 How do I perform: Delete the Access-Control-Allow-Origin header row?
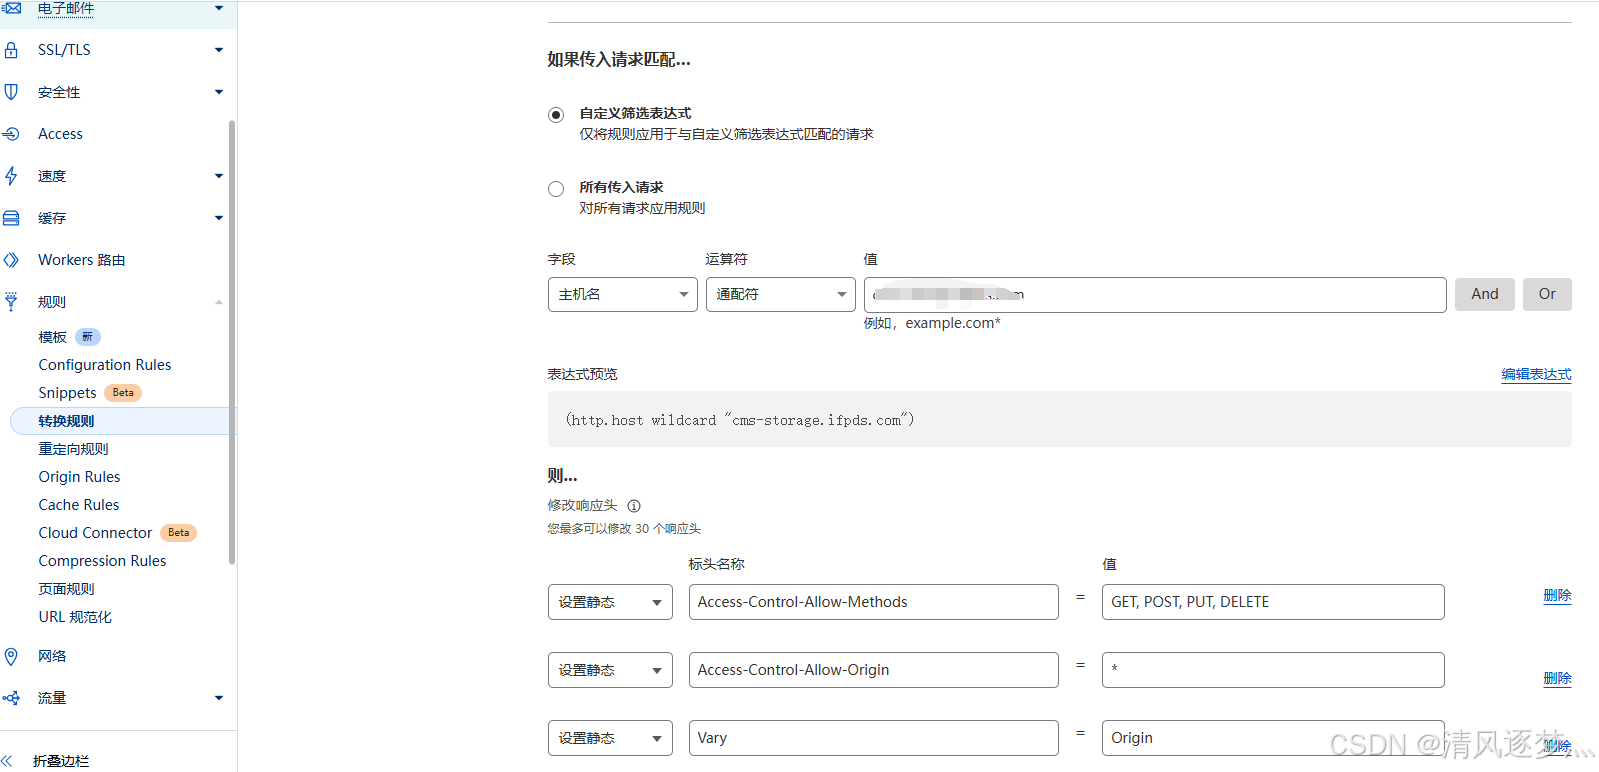[x=1557, y=679]
